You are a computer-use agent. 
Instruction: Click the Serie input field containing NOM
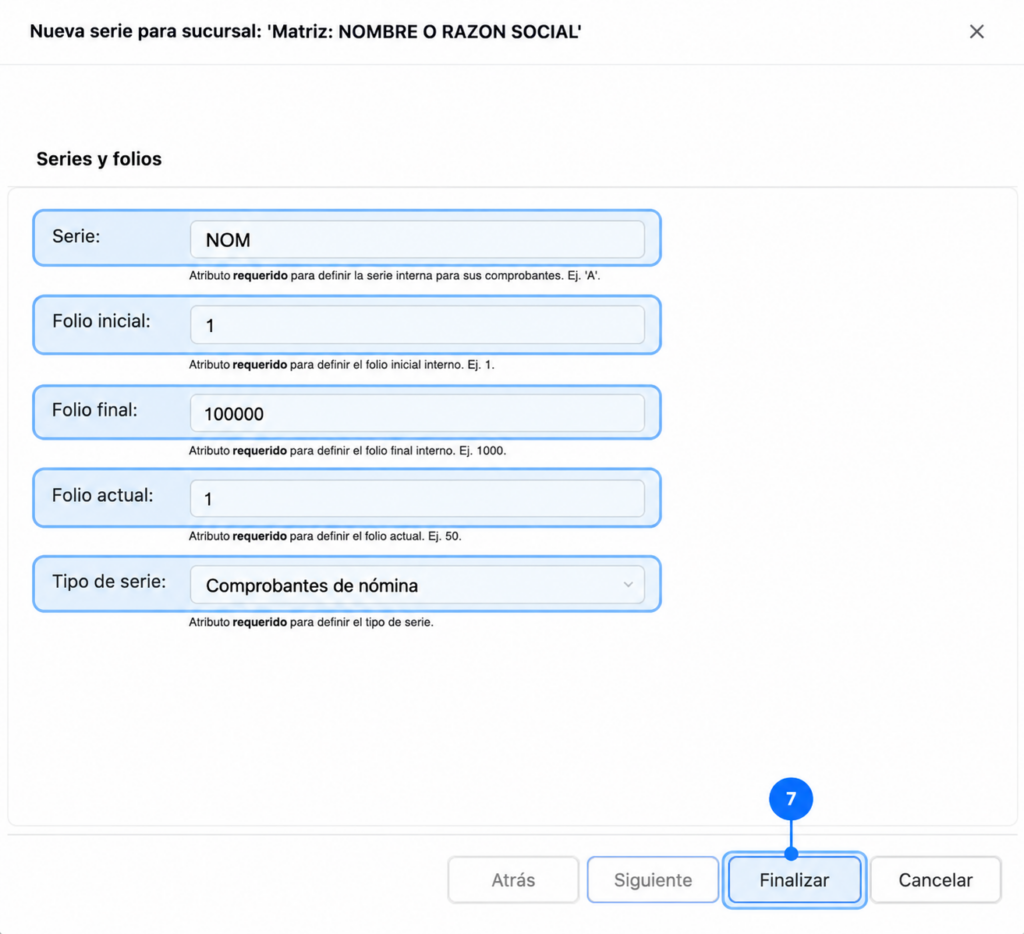pos(417,239)
